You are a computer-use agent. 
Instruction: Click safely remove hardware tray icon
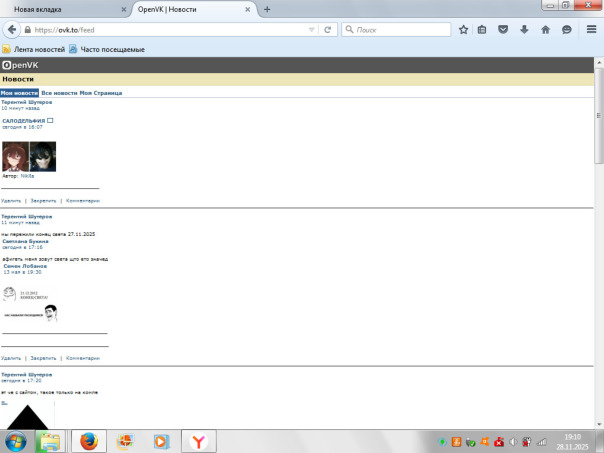point(470,442)
